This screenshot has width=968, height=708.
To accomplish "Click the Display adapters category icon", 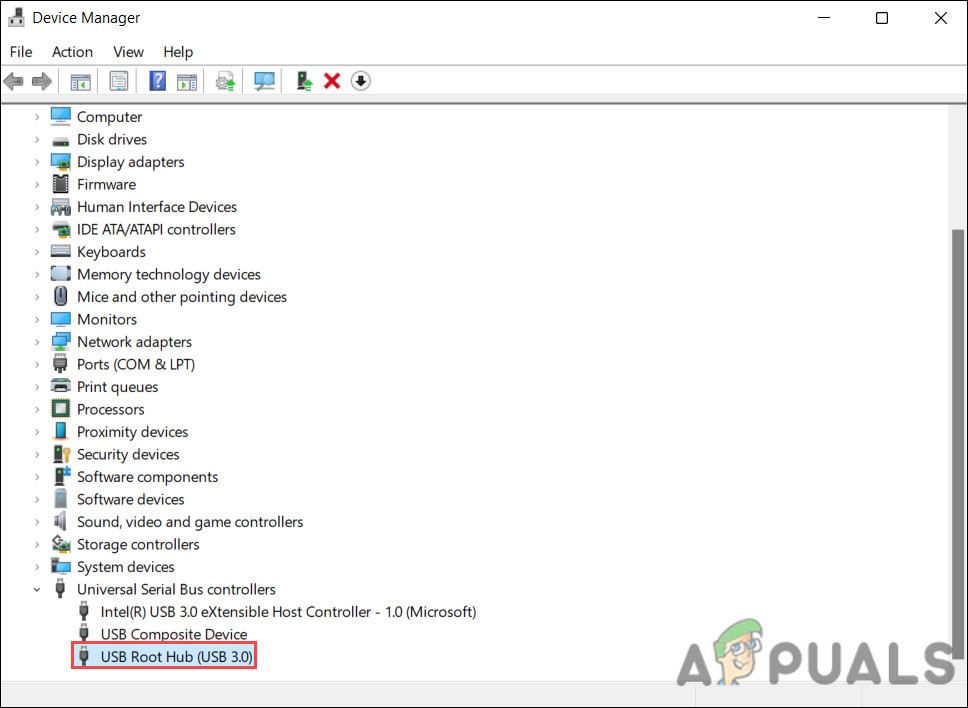I will 60,162.
